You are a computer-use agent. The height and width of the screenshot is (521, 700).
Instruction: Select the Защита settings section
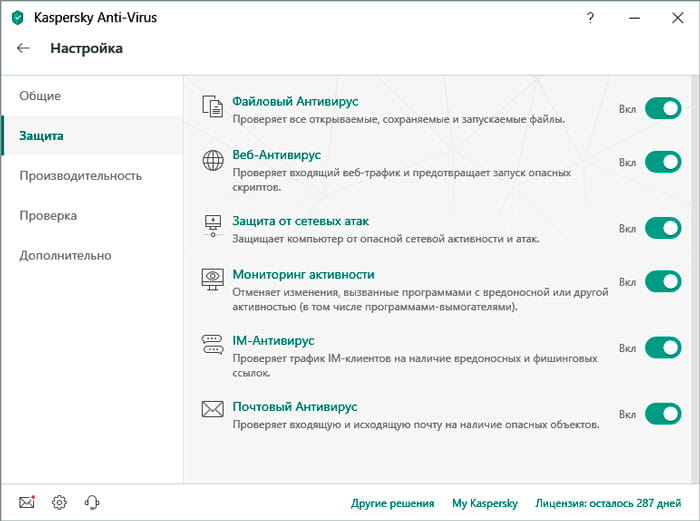[92, 135]
